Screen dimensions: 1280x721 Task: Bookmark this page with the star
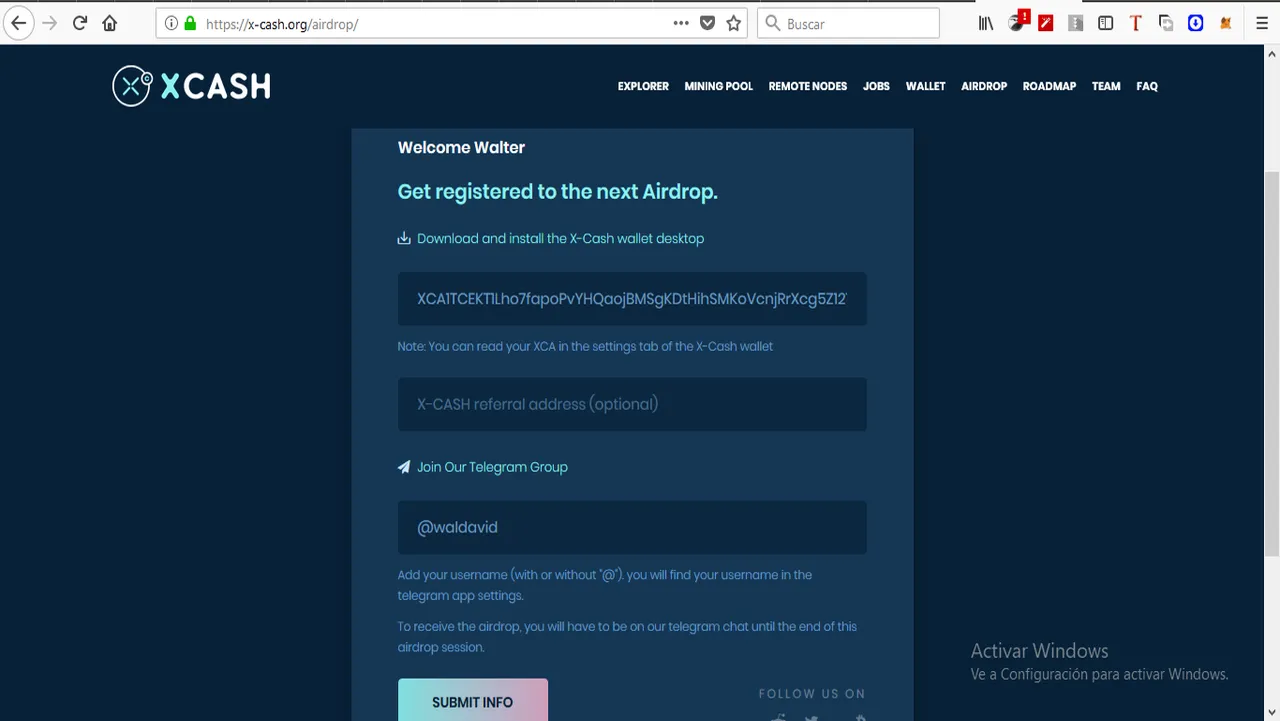[734, 23]
